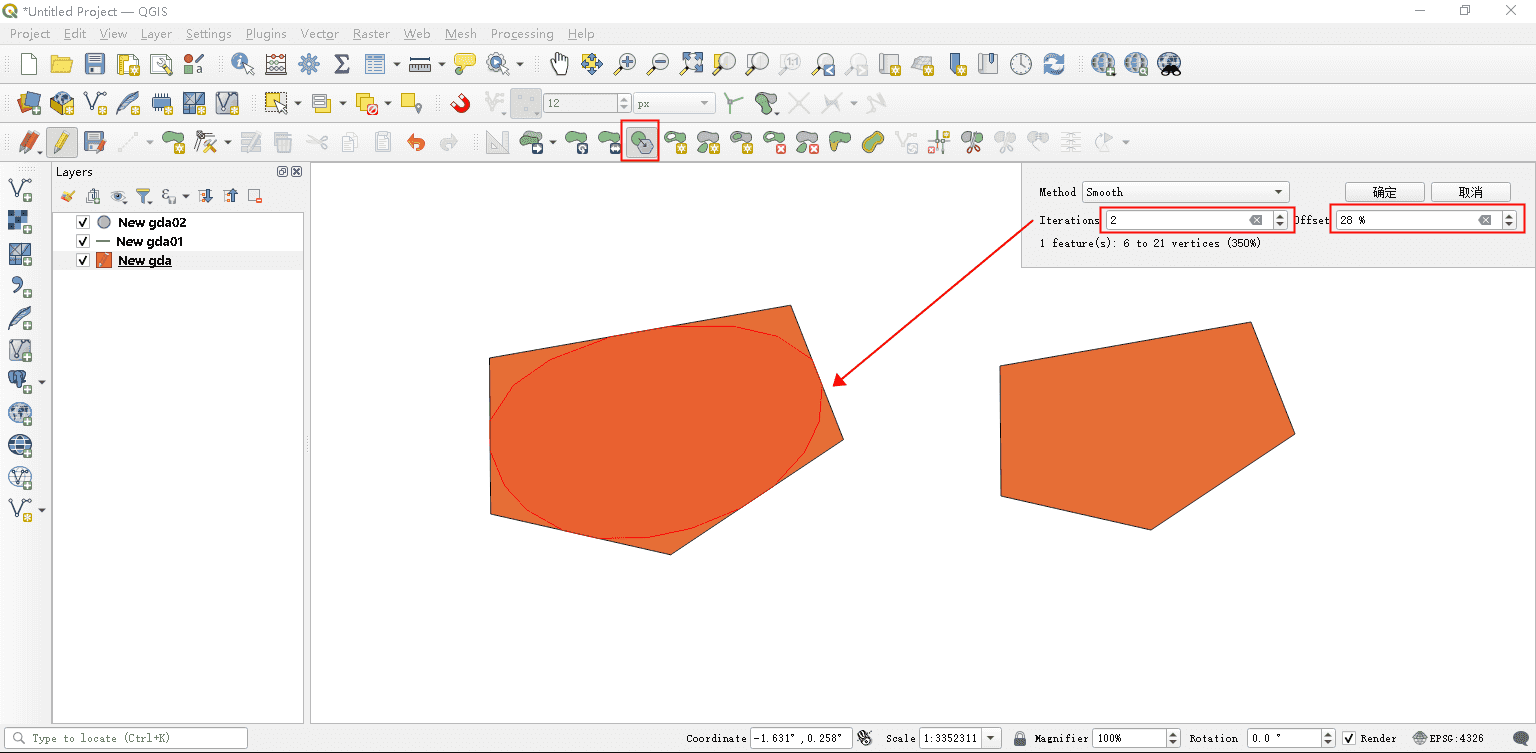Screen dimensions: 1536x753
Task: Toggle mouse extents display beside coordinate field
Action: point(865,739)
